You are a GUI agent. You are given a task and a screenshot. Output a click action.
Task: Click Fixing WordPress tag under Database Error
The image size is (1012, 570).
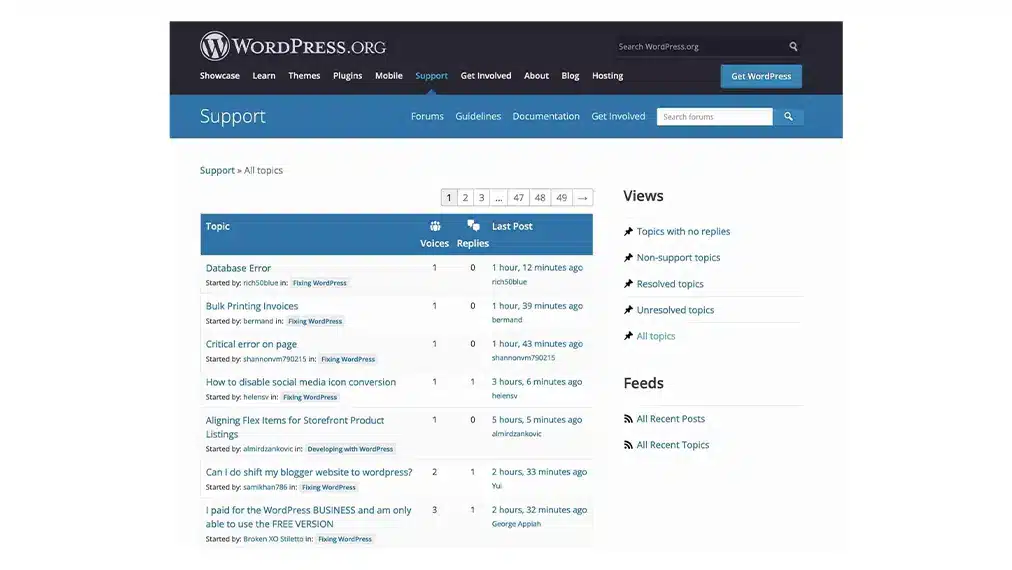[x=319, y=283]
